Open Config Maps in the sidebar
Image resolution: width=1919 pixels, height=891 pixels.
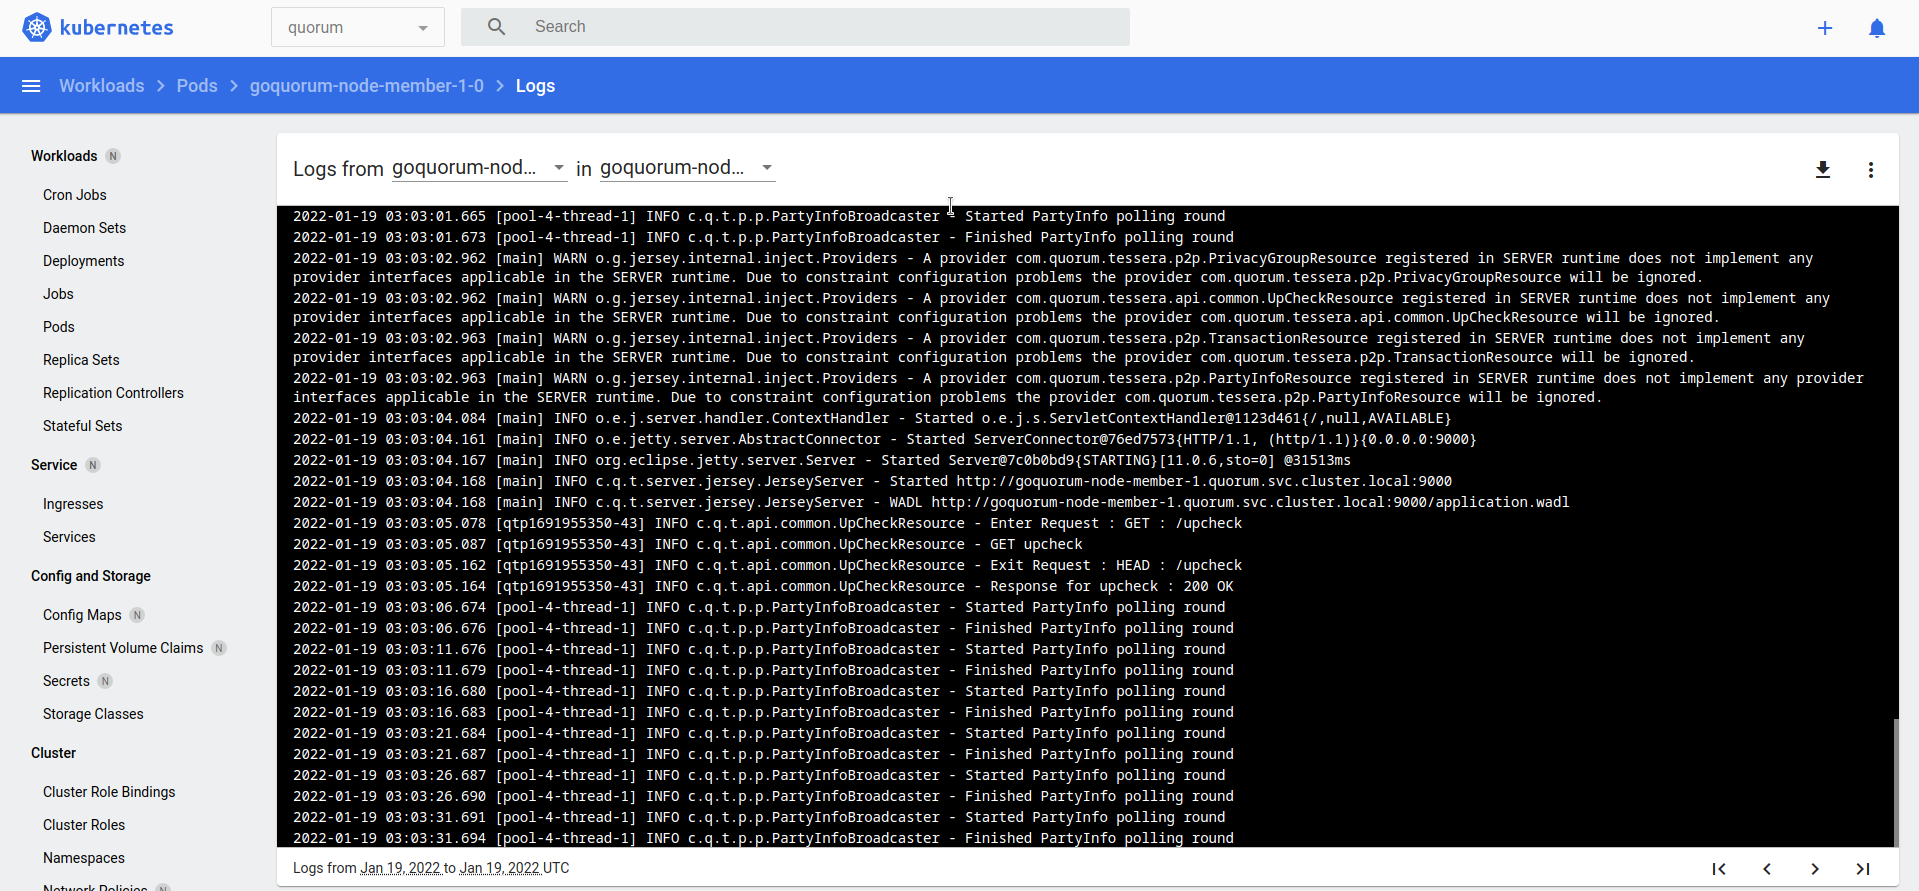coord(82,615)
